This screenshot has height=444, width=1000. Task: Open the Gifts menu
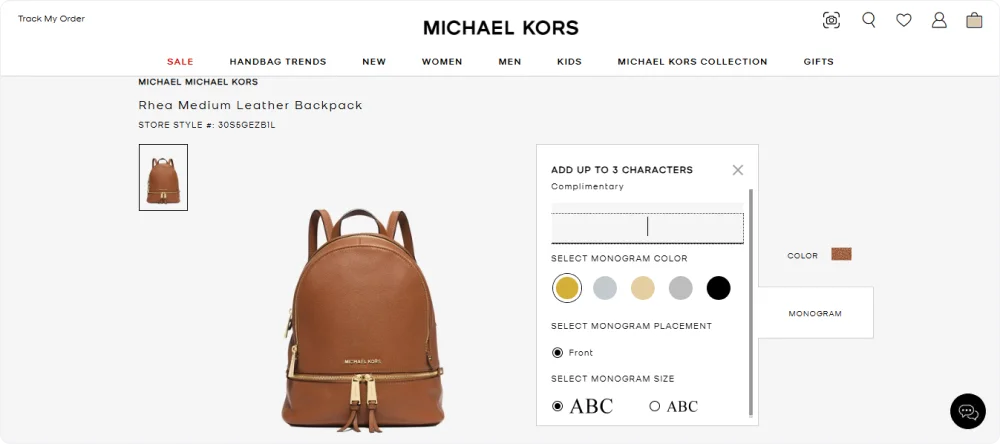(818, 62)
